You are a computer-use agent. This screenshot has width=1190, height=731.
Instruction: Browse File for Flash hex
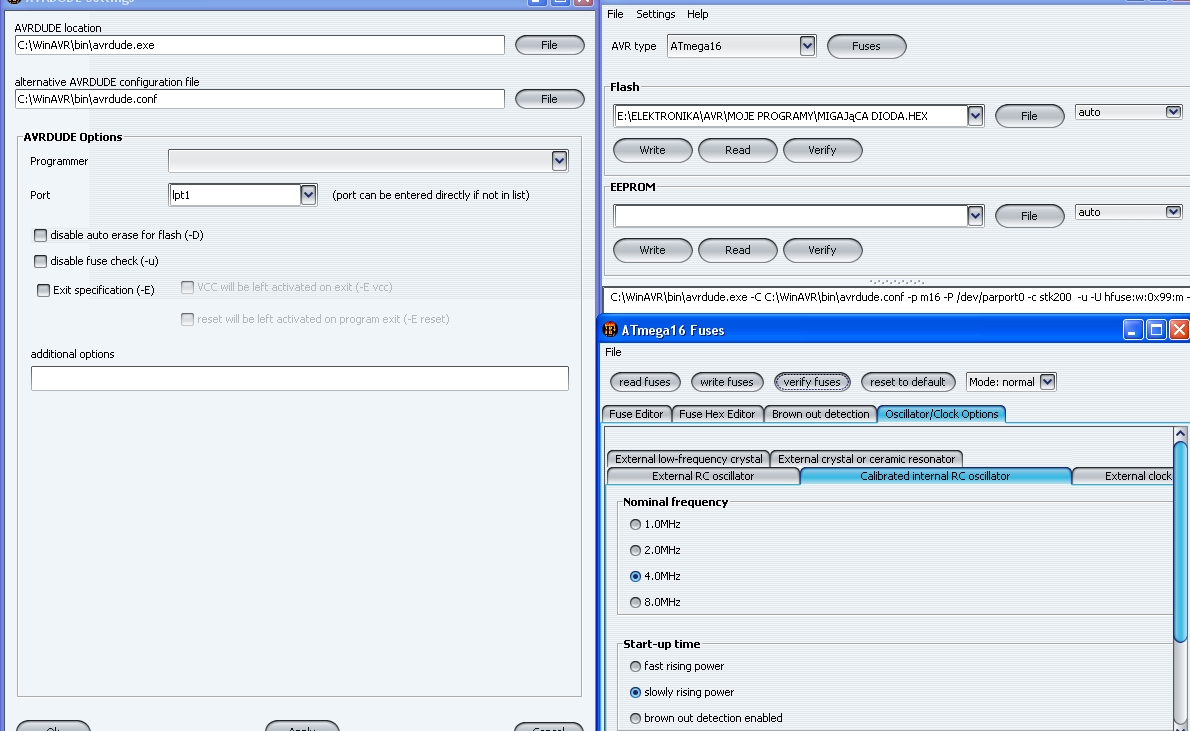point(1029,116)
